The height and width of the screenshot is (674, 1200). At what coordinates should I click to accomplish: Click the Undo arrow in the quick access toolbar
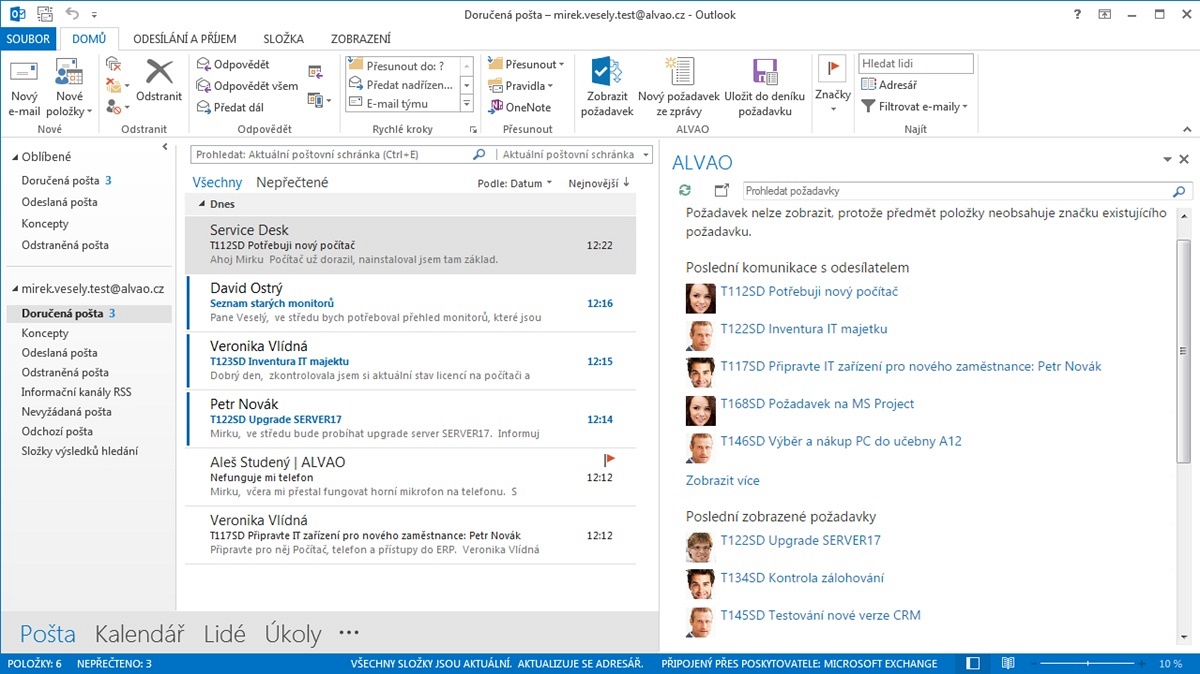coord(72,15)
